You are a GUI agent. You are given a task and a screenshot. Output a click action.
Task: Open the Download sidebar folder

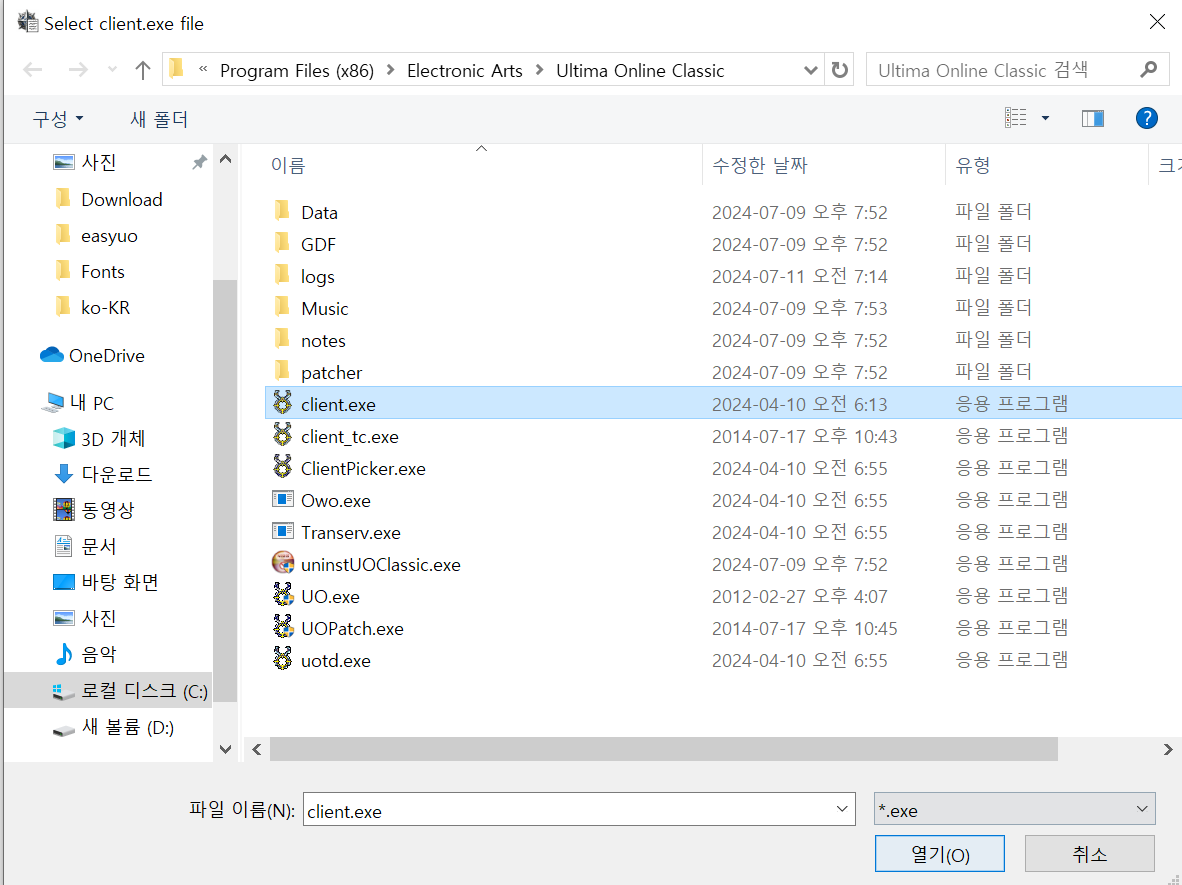[109, 200]
